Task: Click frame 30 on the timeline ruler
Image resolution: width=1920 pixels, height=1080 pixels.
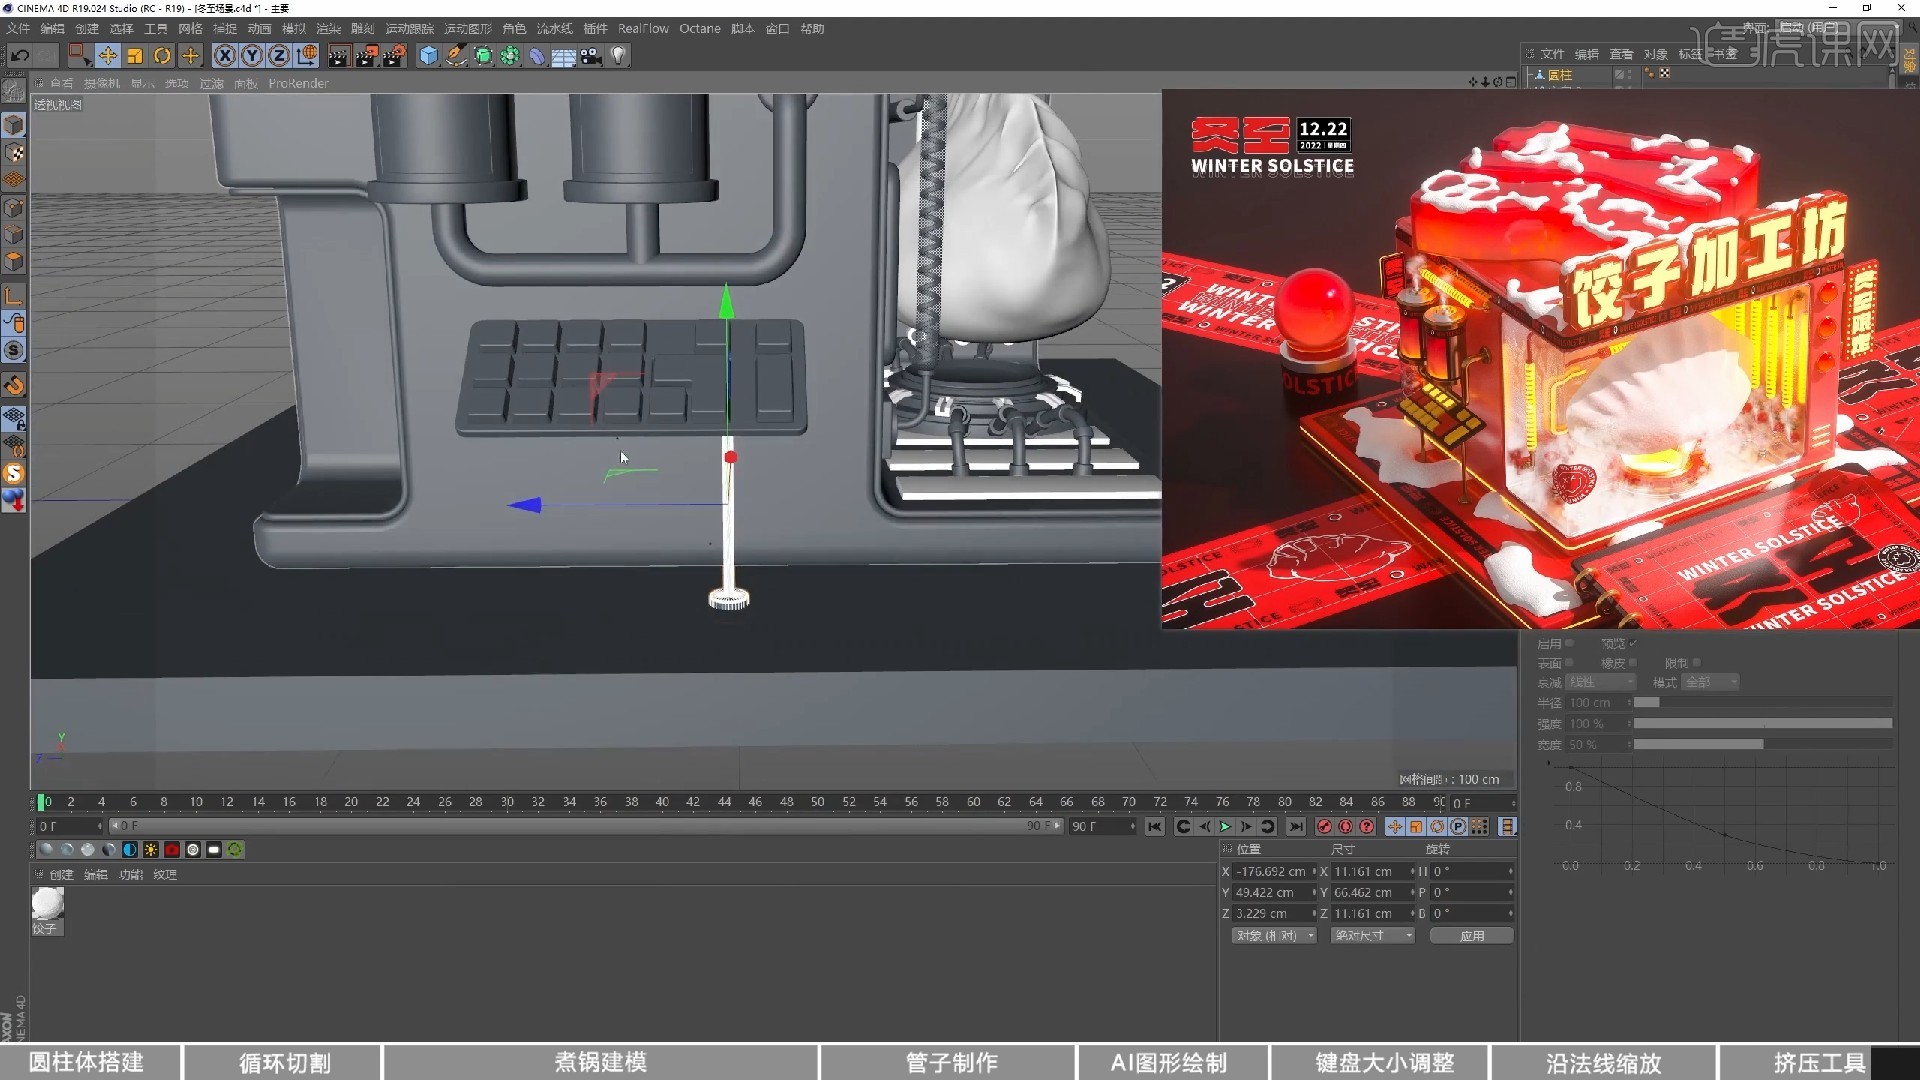Action: [507, 802]
